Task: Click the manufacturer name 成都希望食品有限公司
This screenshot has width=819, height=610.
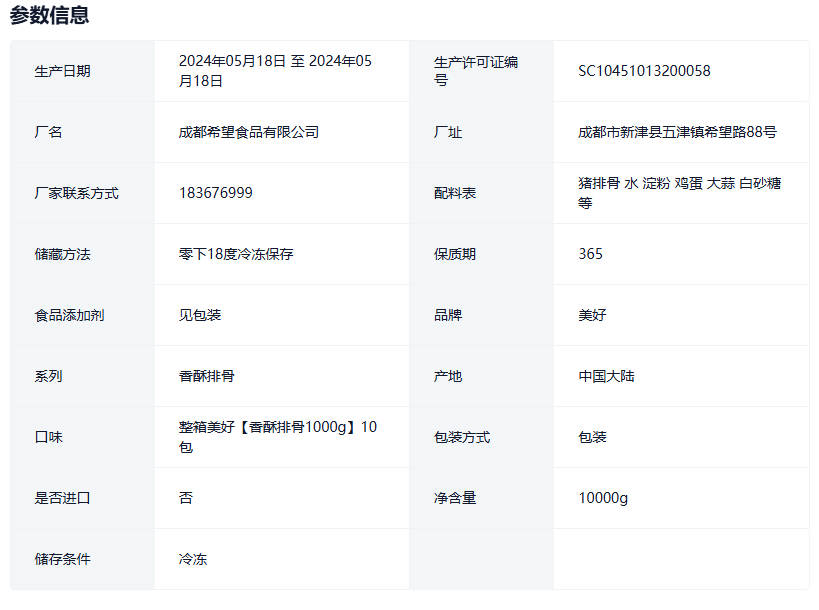Action: (249, 132)
